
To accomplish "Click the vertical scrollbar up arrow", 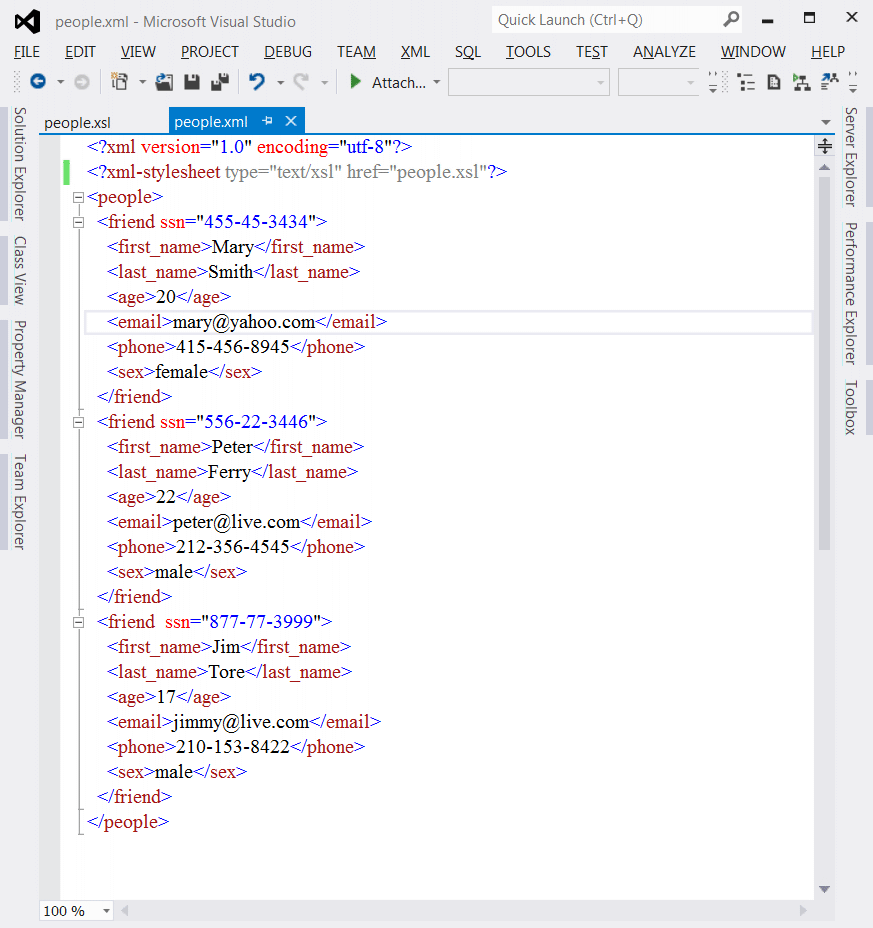I will [x=824, y=167].
